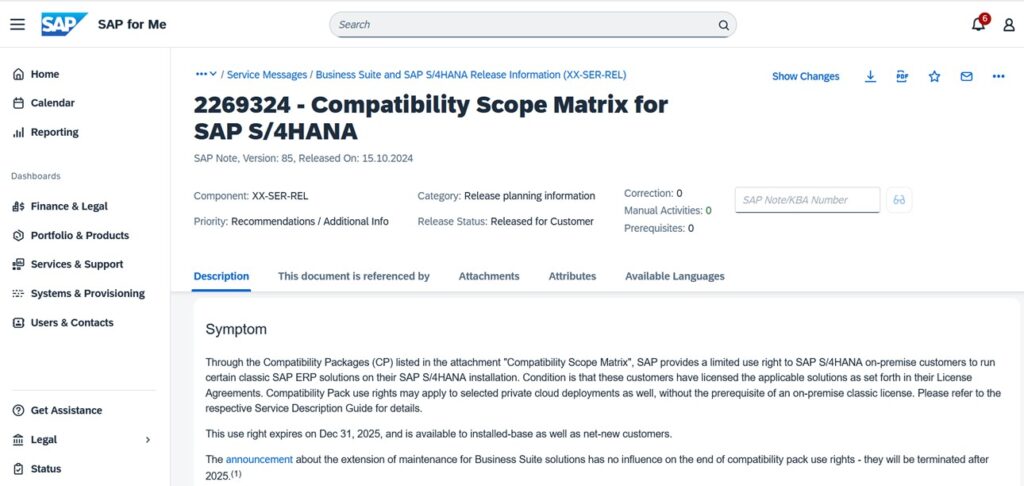The image size is (1024, 486).
Task: Download the SAP Note
Action: pyautogui.click(x=870, y=76)
